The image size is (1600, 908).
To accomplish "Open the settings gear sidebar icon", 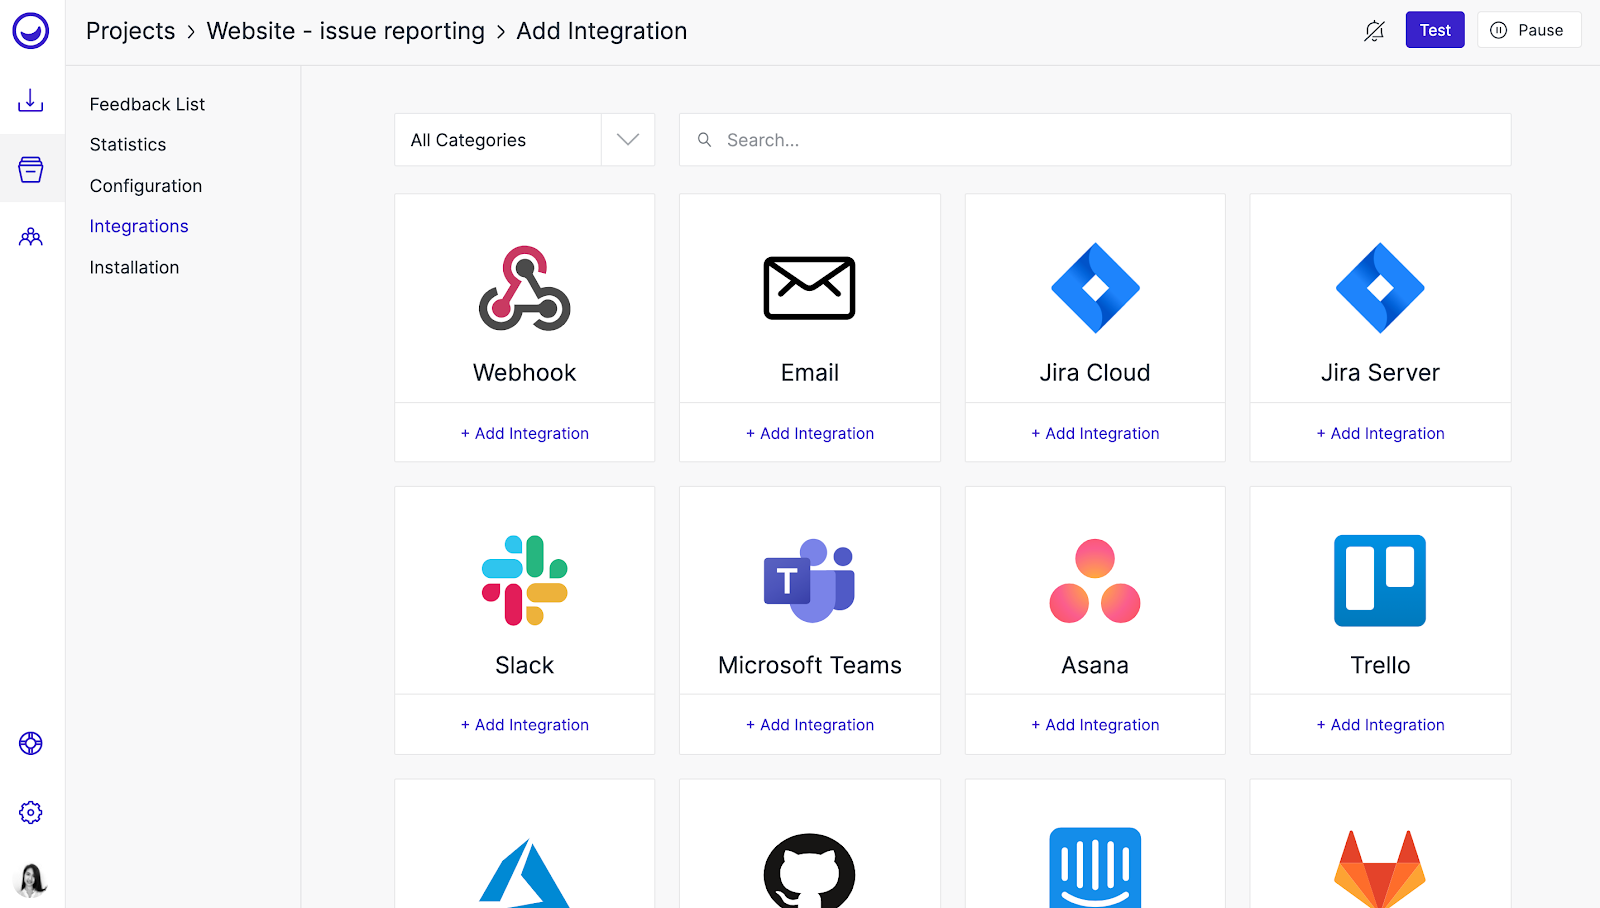I will 31,812.
